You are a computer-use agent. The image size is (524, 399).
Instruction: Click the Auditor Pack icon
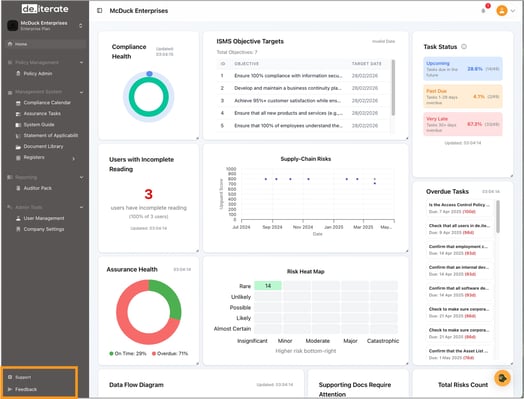pos(18,188)
